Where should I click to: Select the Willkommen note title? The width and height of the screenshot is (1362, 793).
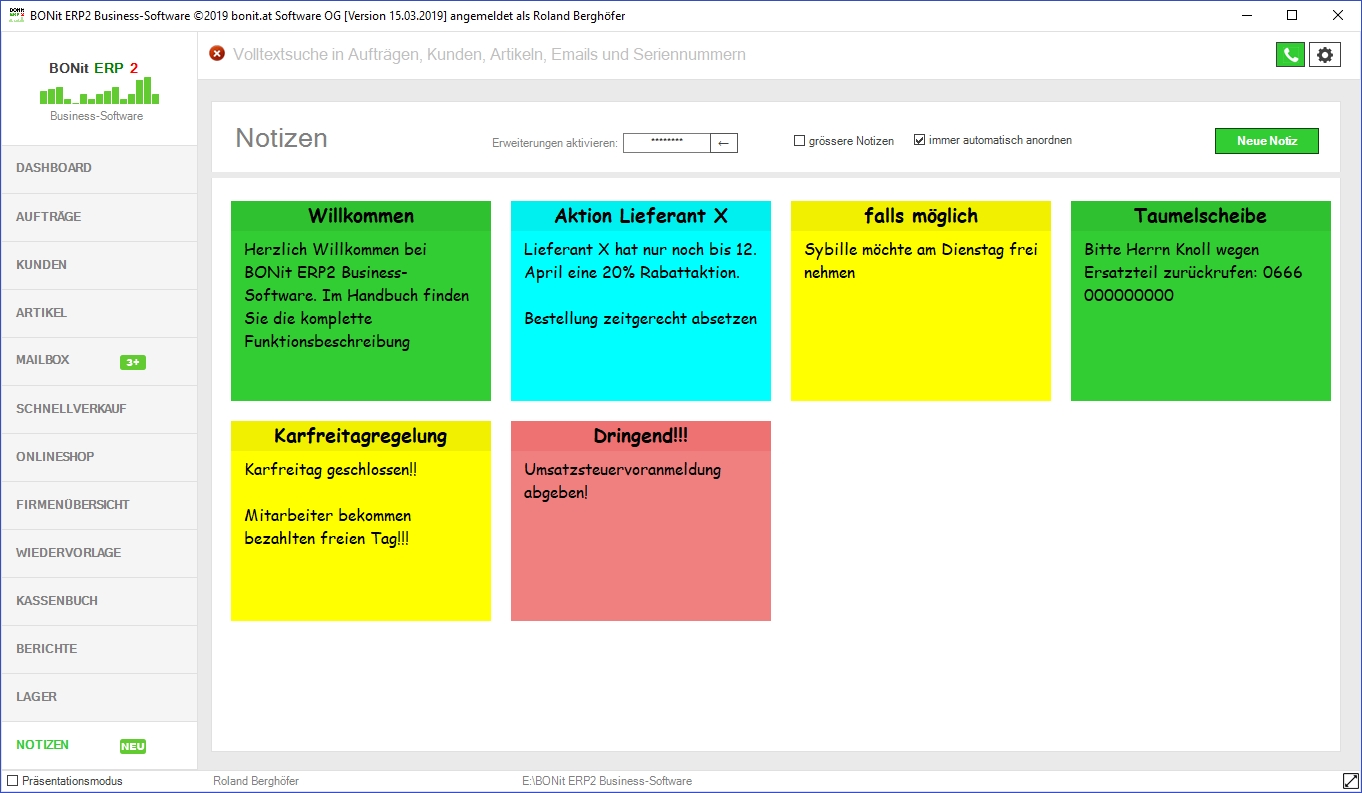click(361, 216)
